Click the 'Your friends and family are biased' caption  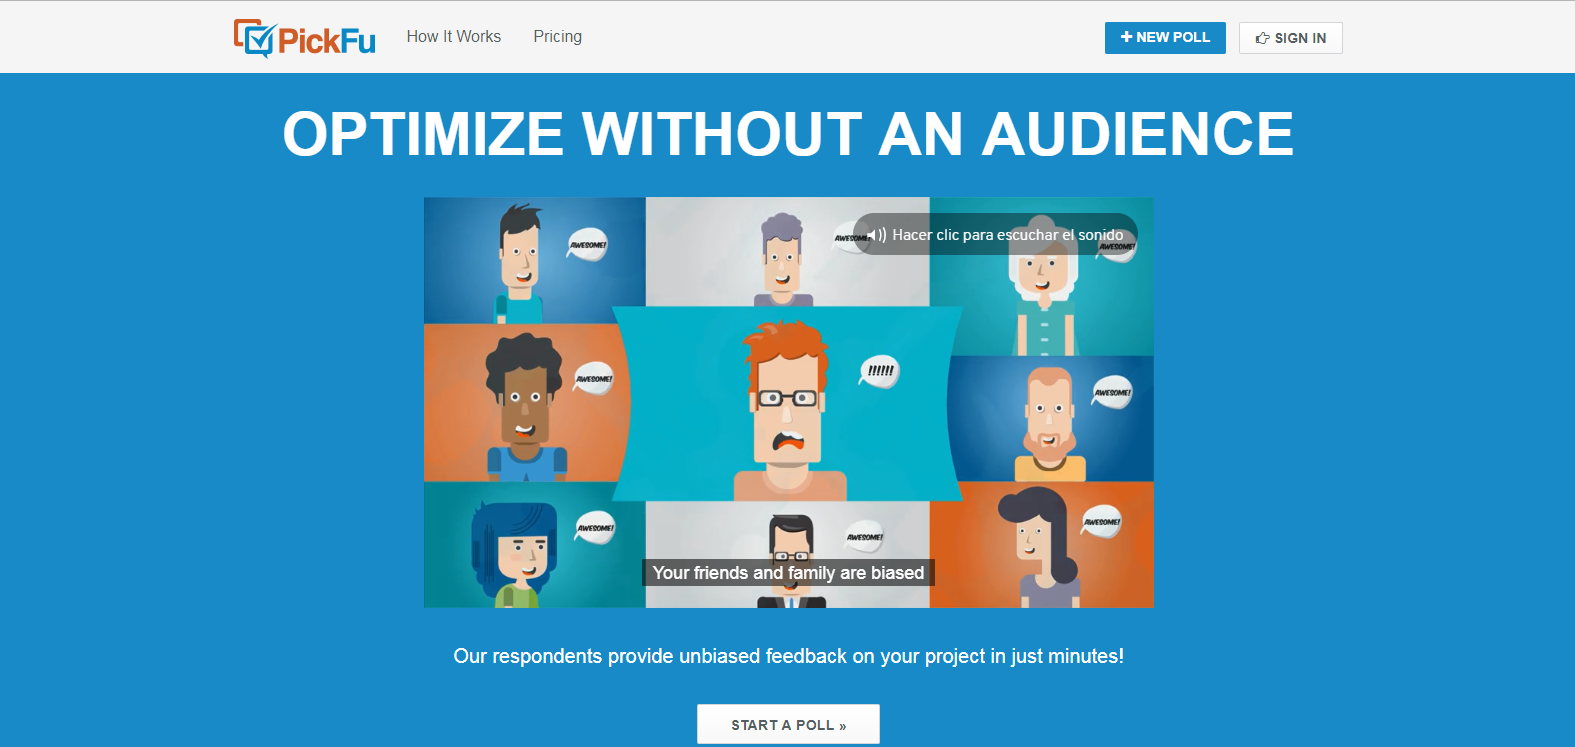tap(788, 572)
